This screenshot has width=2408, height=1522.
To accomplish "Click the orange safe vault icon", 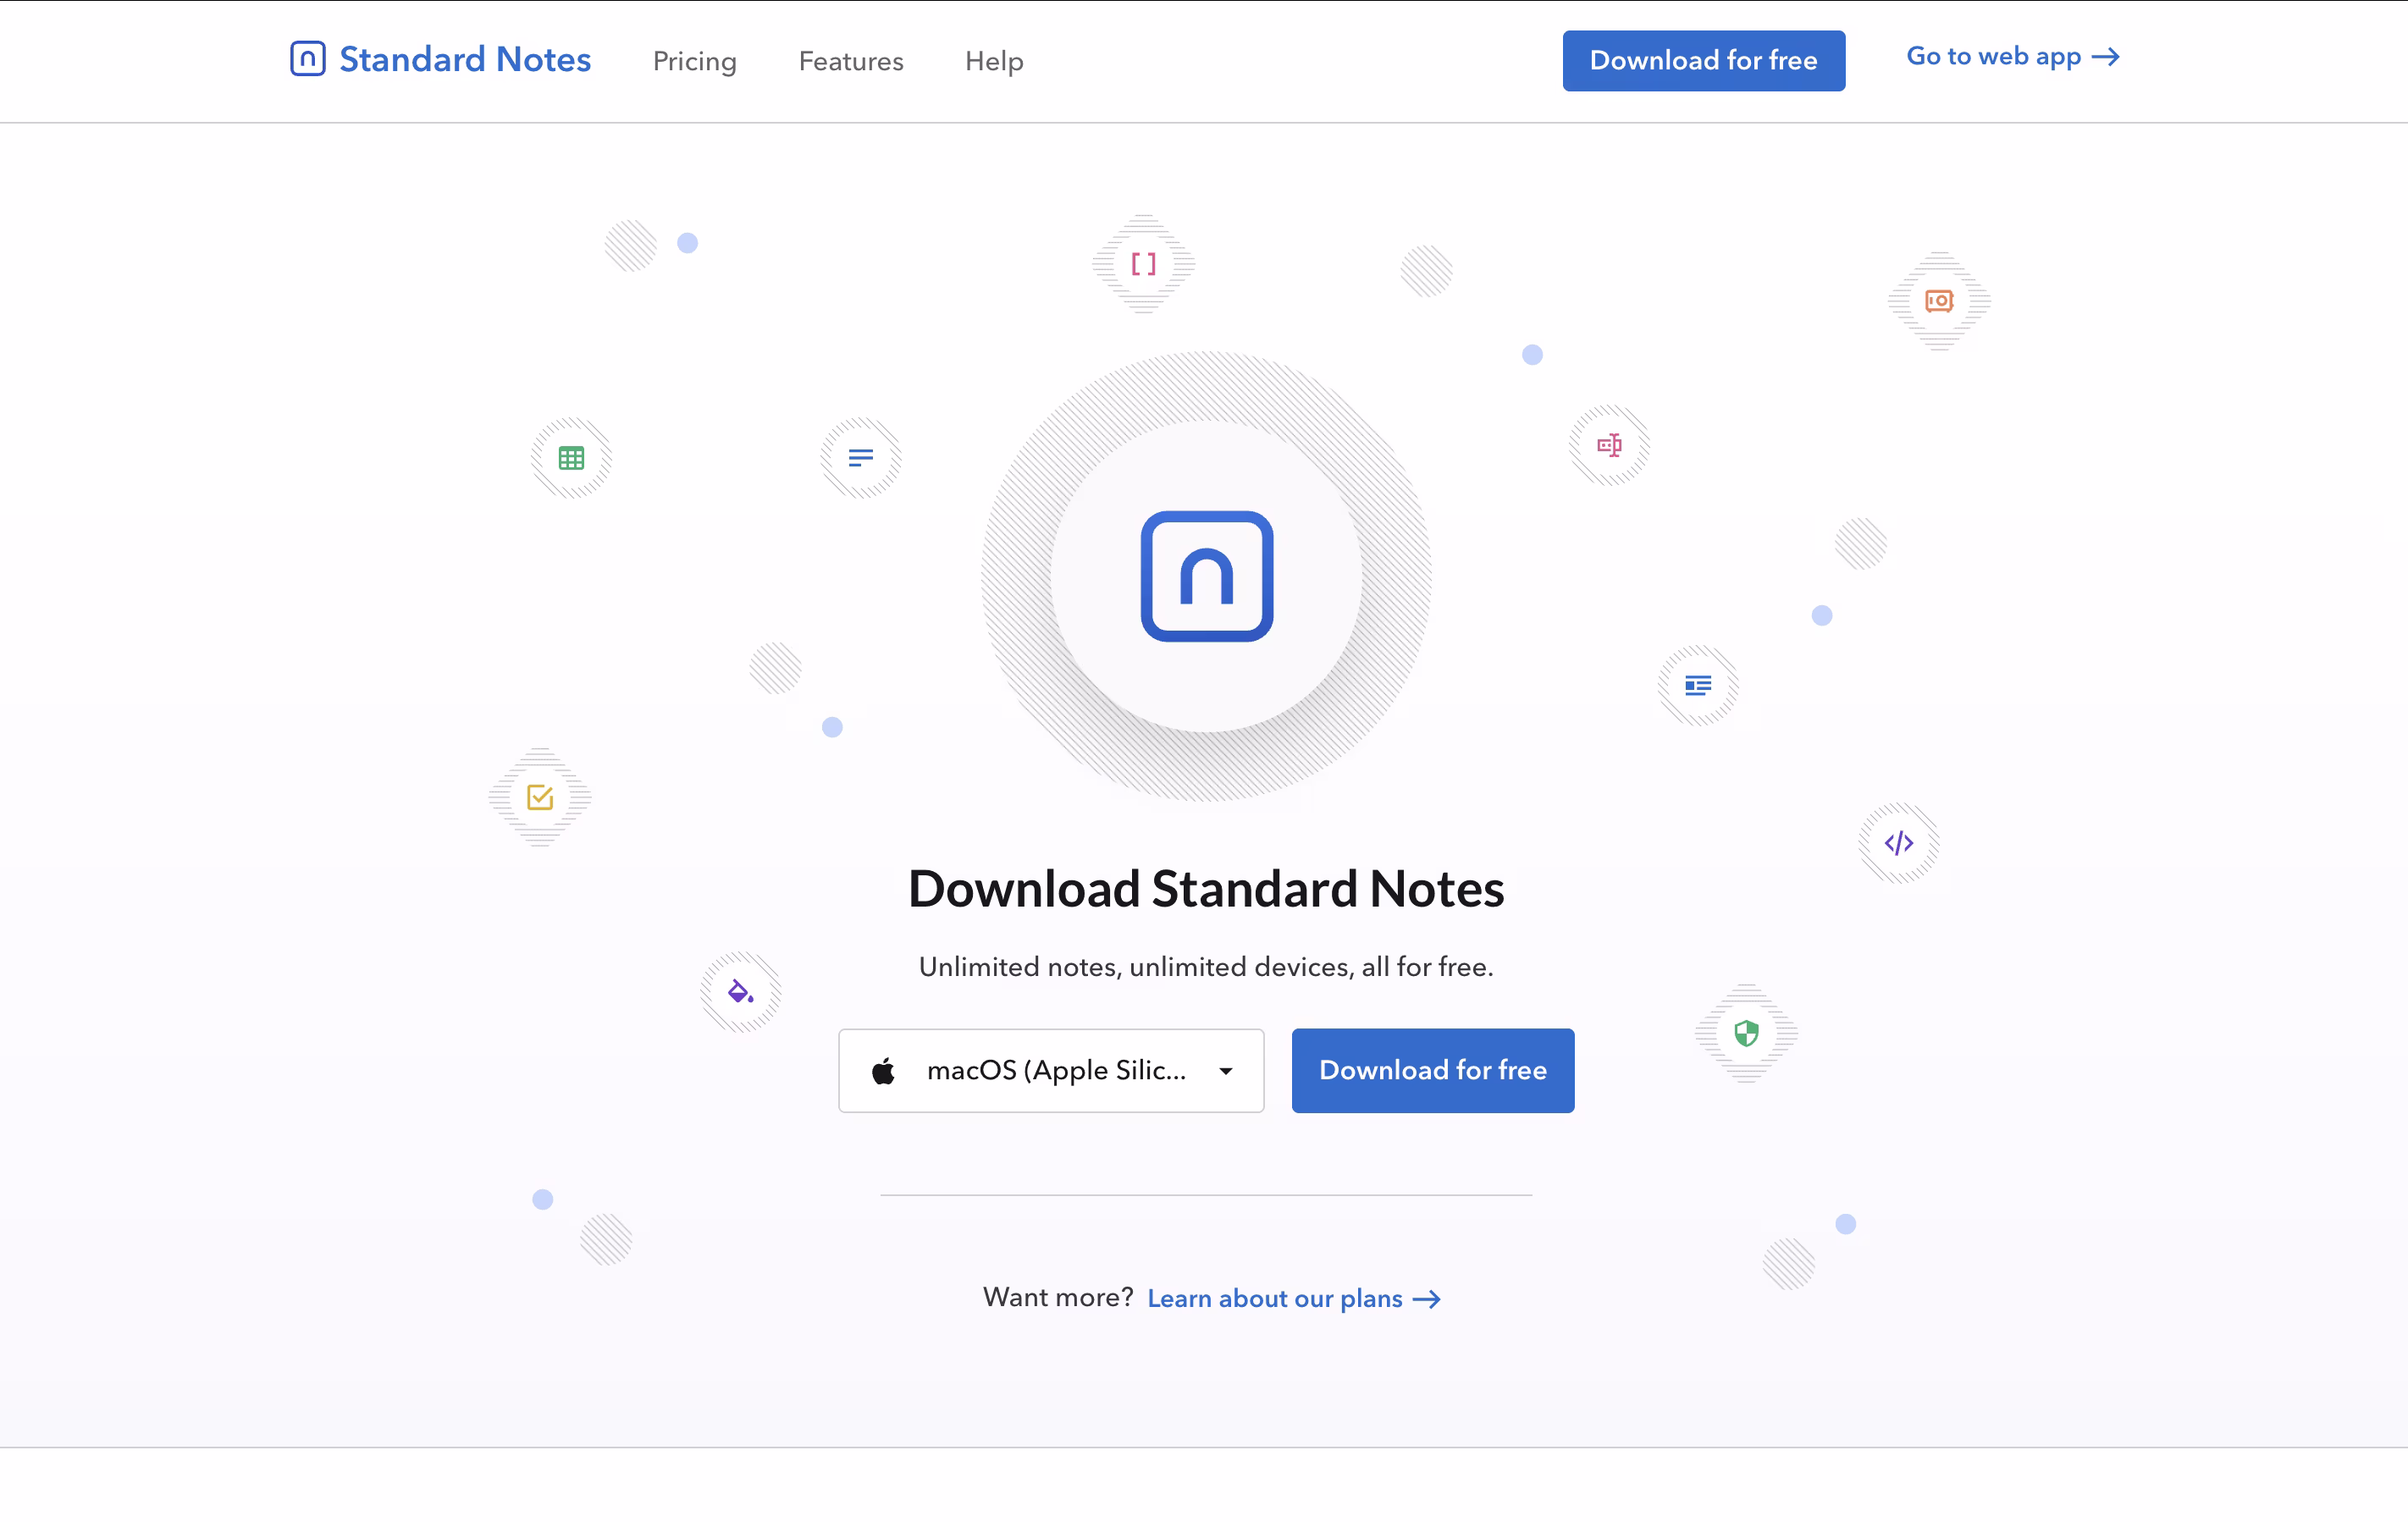I will (x=1938, y=301).
